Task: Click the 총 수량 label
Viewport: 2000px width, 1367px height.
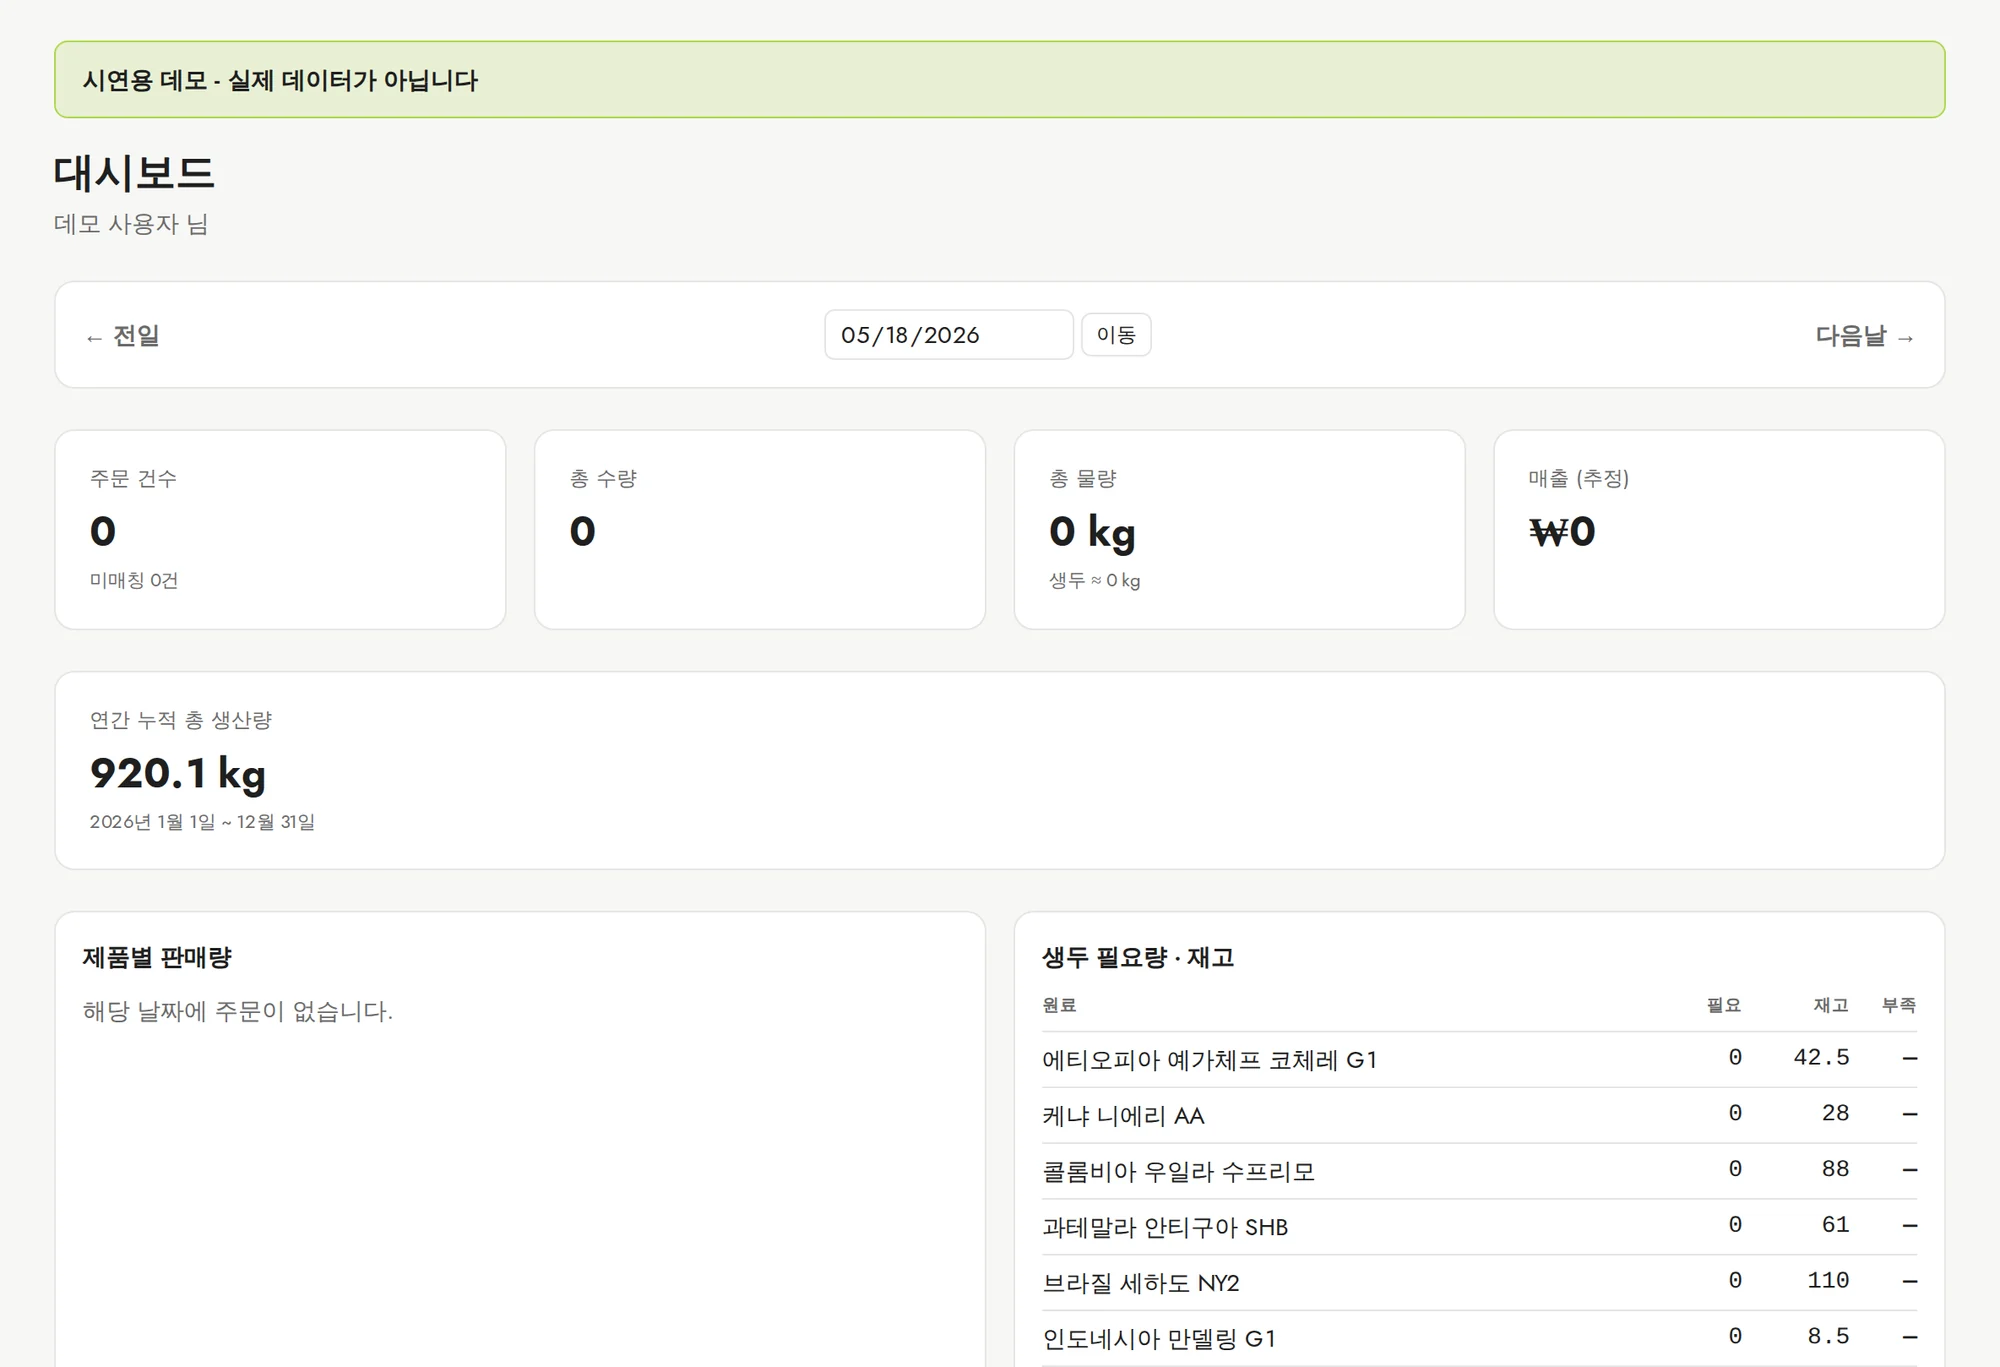Action: (x=603, y=479)
